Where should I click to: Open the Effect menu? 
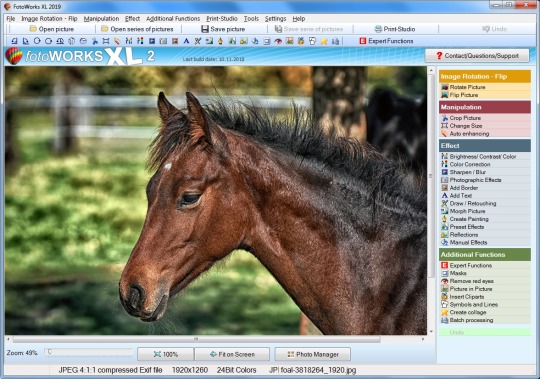pyautogui.click(x=132, y=19)
